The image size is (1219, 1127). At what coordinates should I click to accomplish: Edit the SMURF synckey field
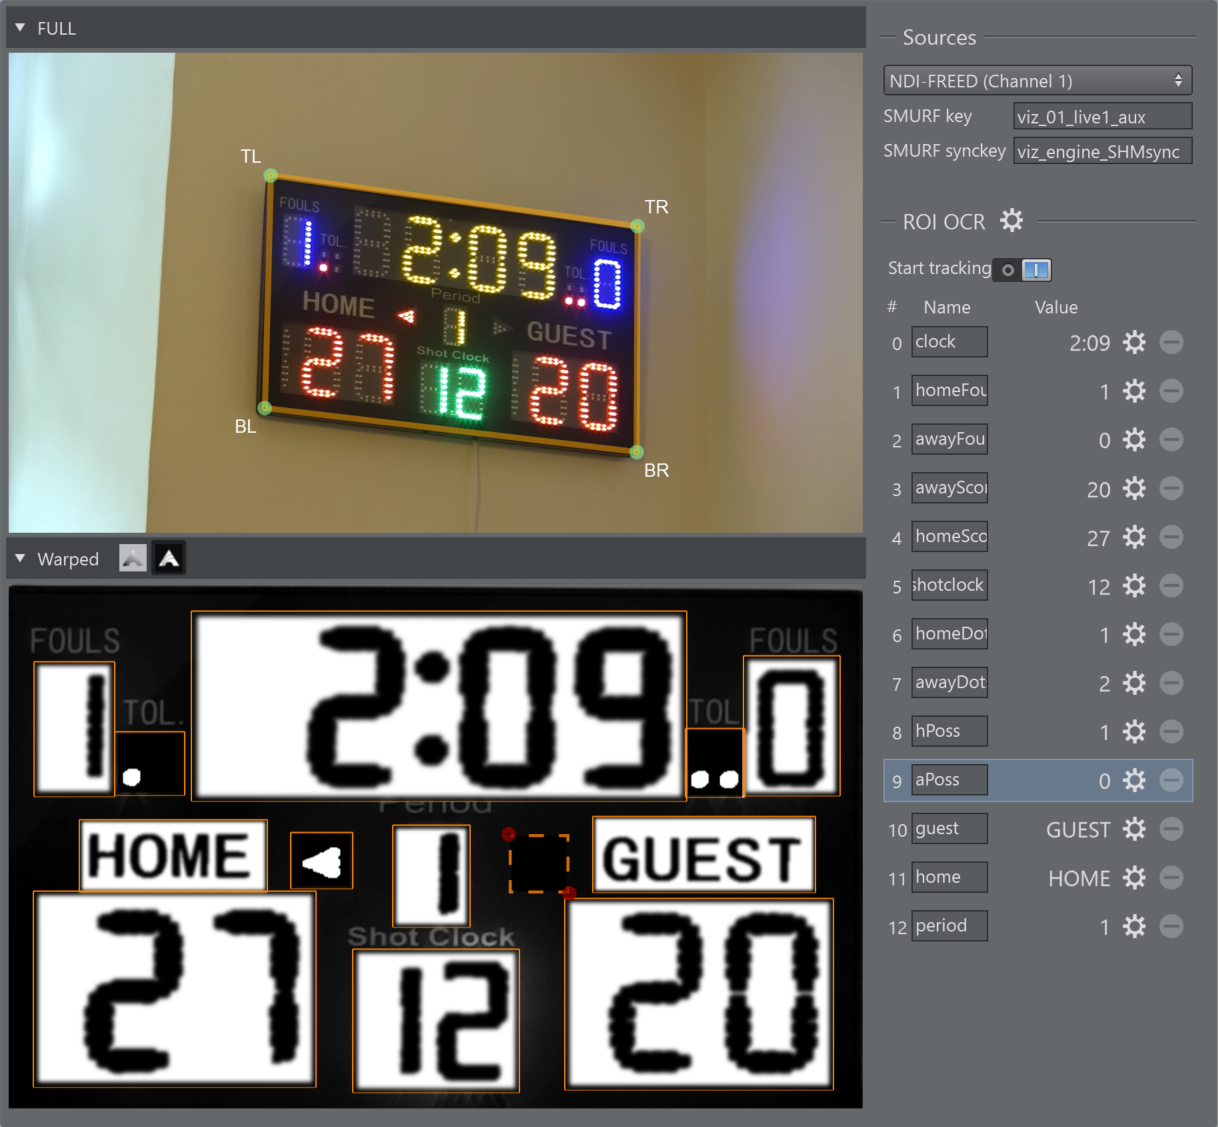point(1102,152)
